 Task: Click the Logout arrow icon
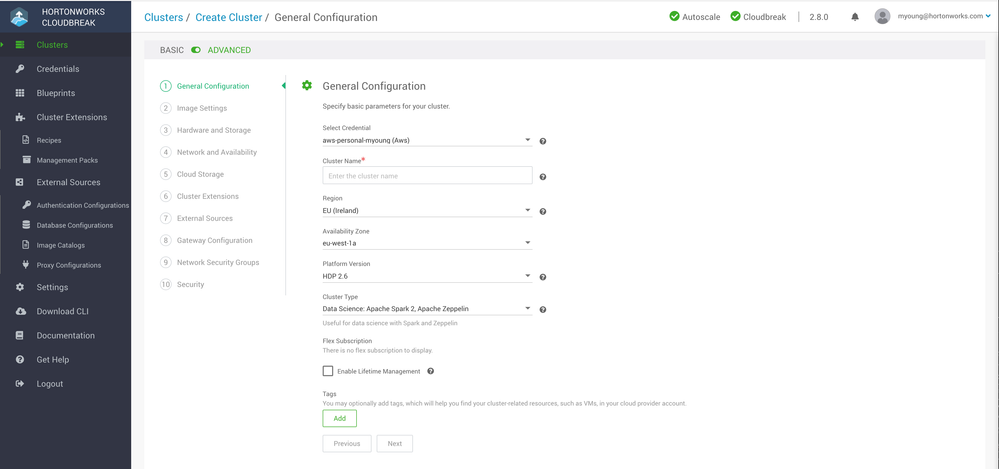(x=20, y=384)
